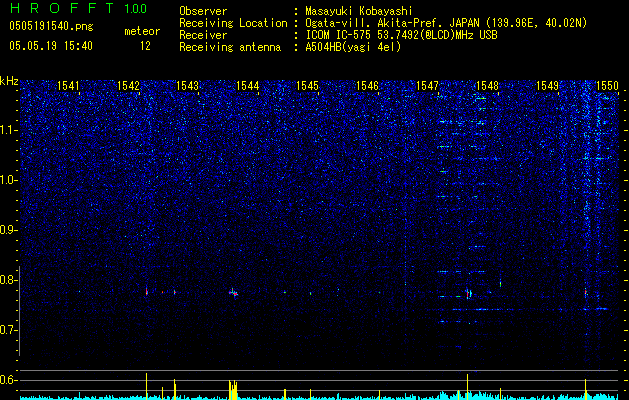Click the 'Observer' field label
The image size is (629, 400).
[x=203, y=11]
